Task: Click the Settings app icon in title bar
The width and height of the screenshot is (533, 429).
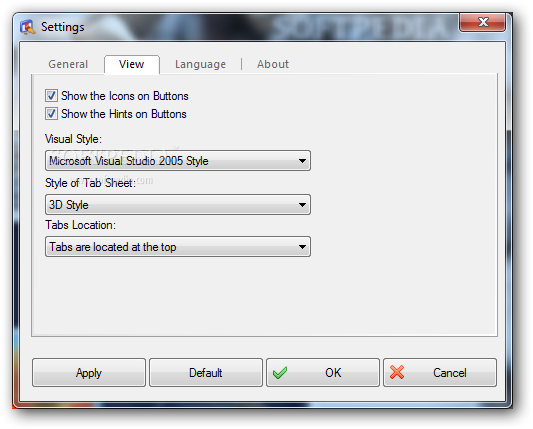Action: pos(27,27)
